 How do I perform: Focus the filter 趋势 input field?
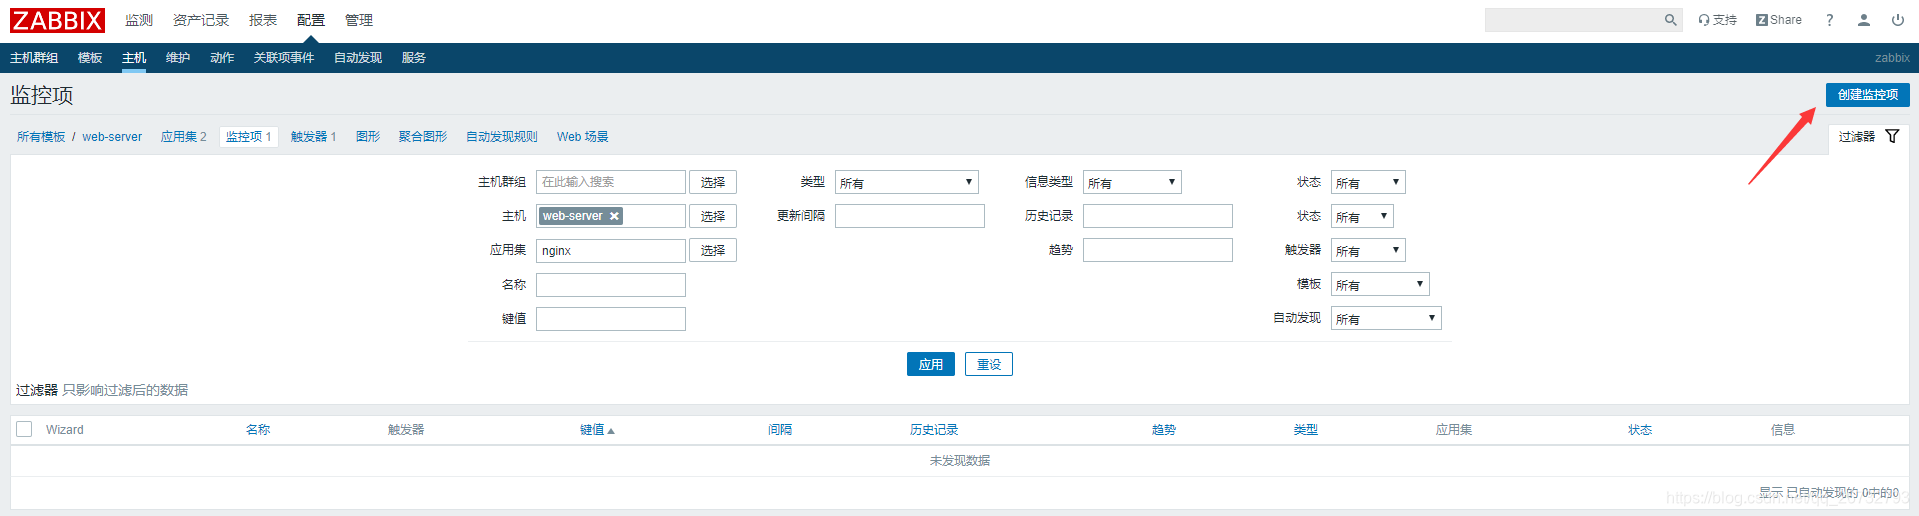point(1158,250)
